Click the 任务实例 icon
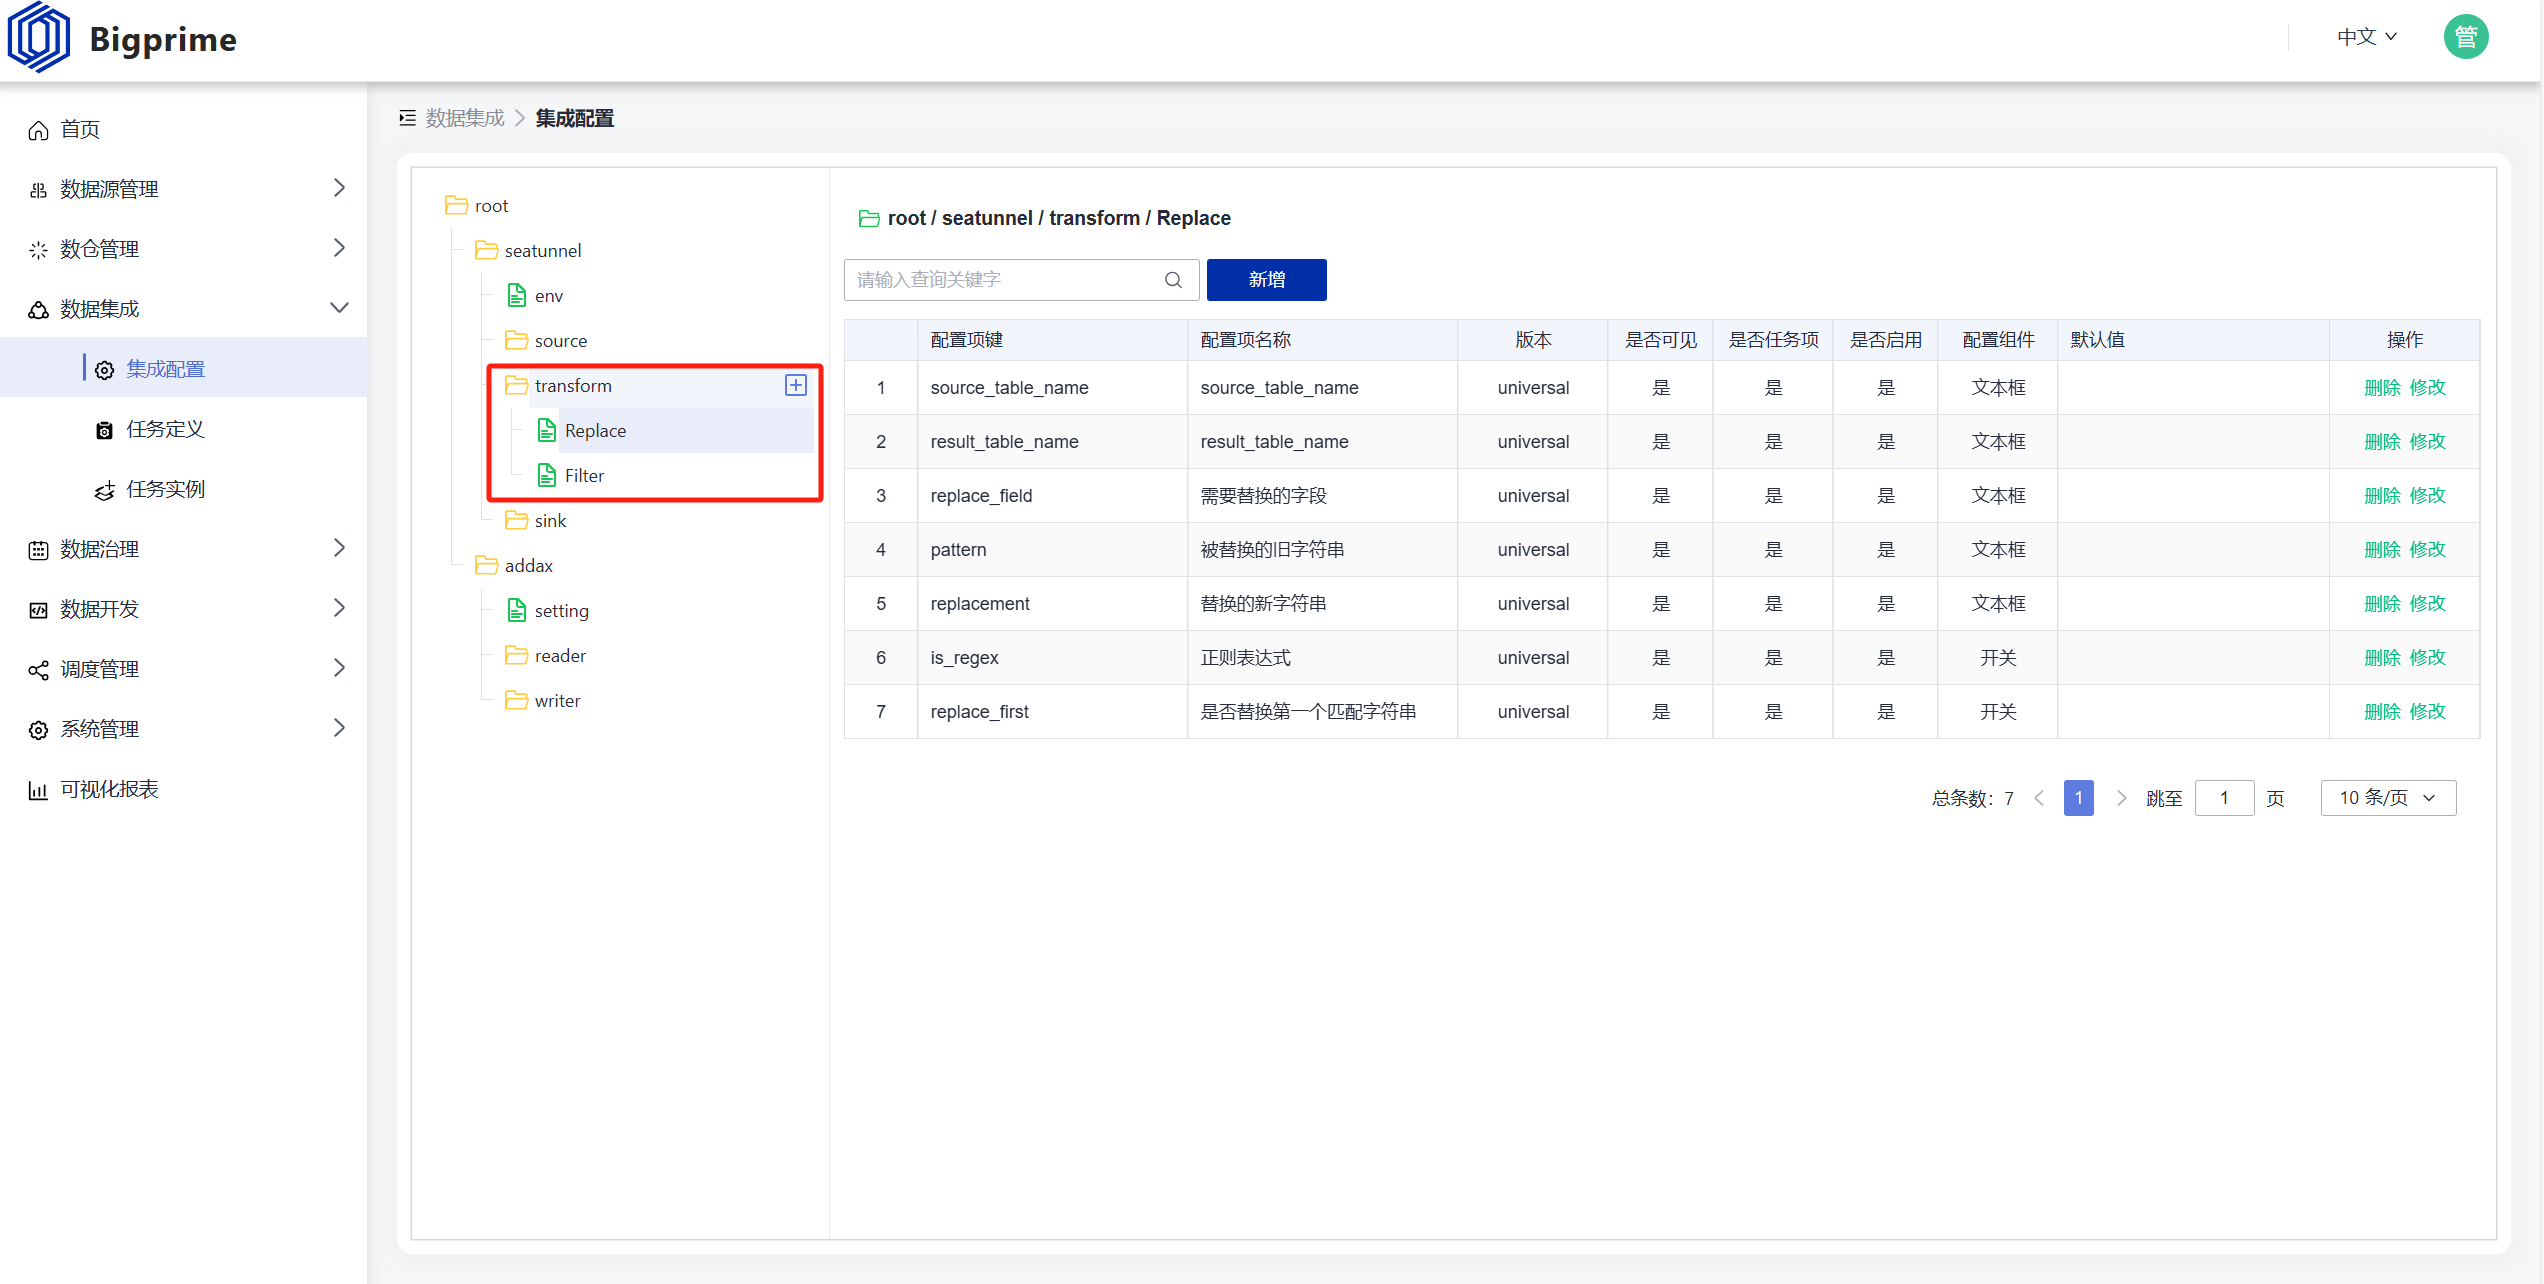Screen dimensions: 2544x1284 click(104, 490)
